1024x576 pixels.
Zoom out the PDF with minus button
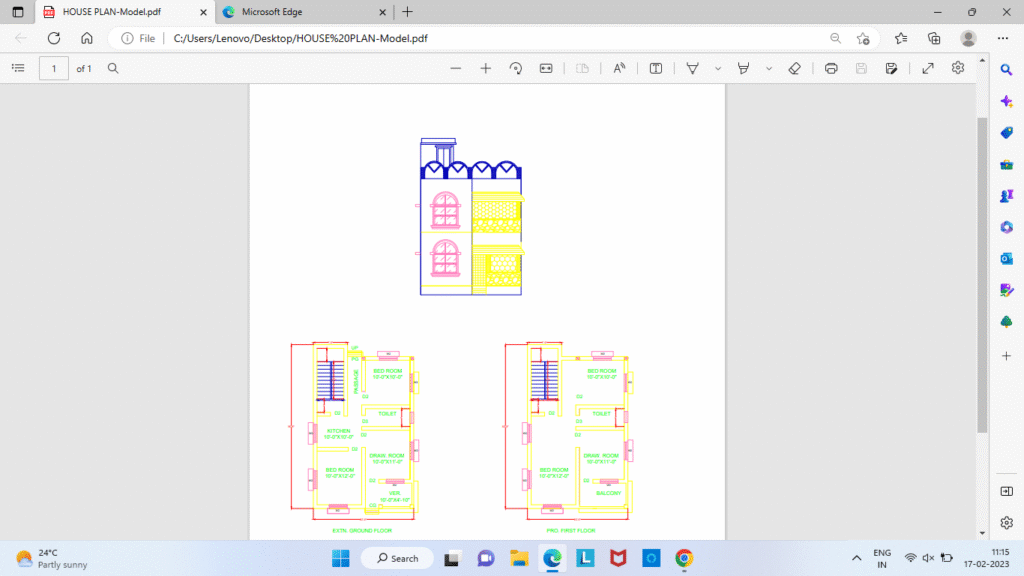pyautogui.click(x=455, y=68)
